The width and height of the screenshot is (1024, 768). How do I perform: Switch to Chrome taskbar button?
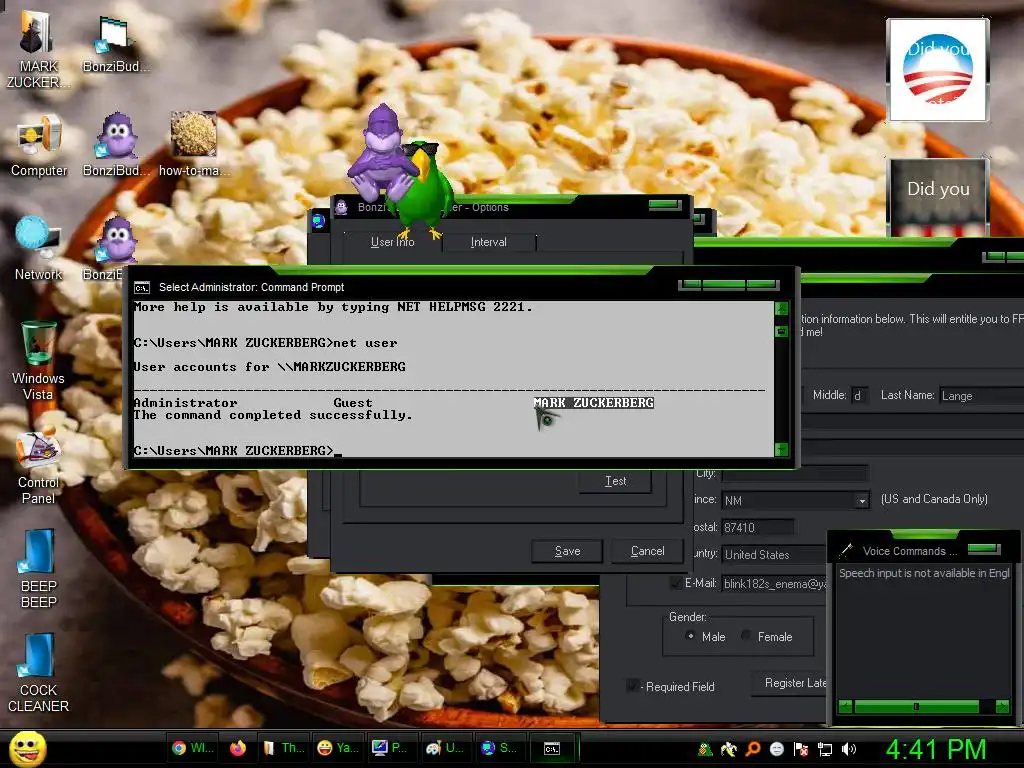tap(192, 748)
